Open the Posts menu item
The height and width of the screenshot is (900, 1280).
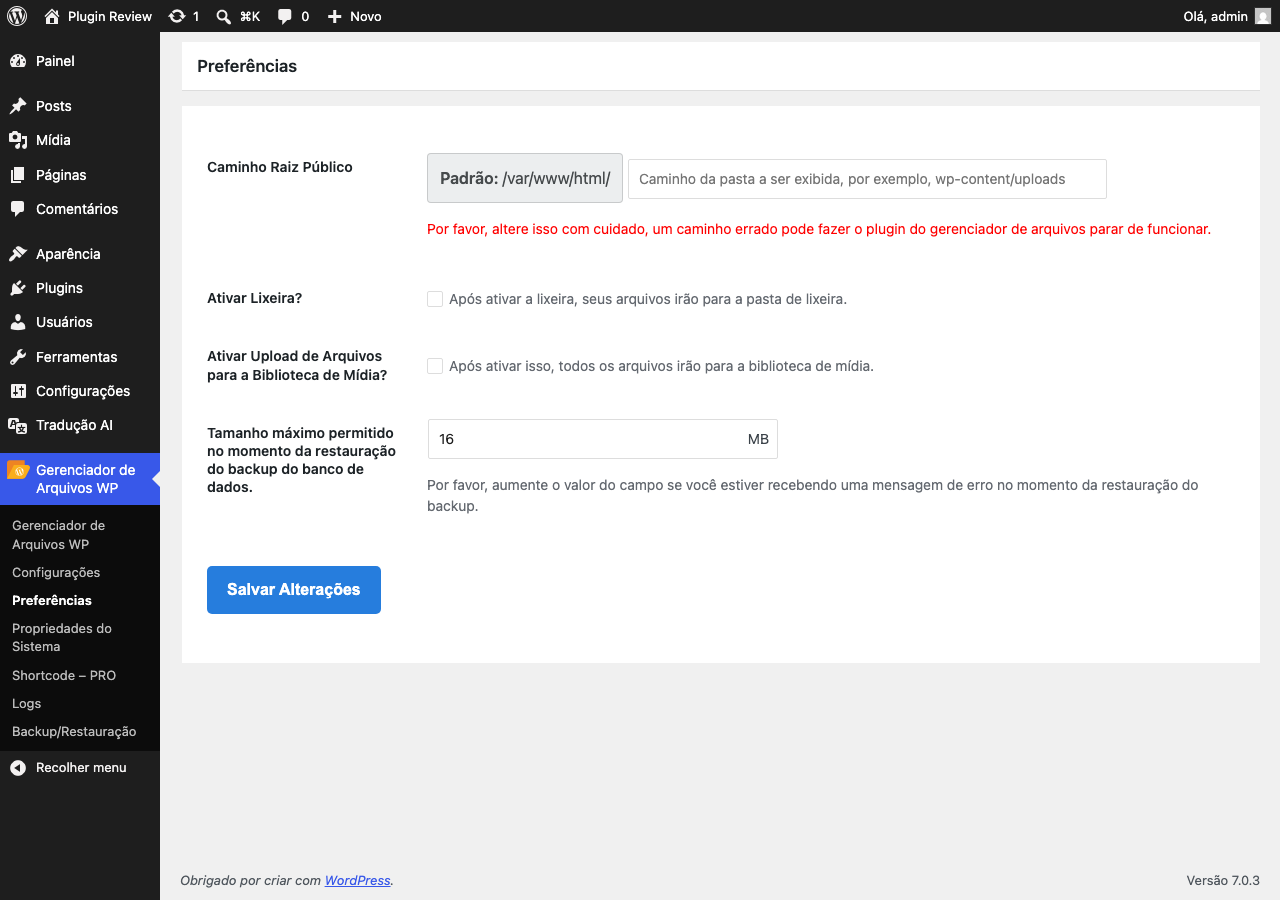coord(80,106)
